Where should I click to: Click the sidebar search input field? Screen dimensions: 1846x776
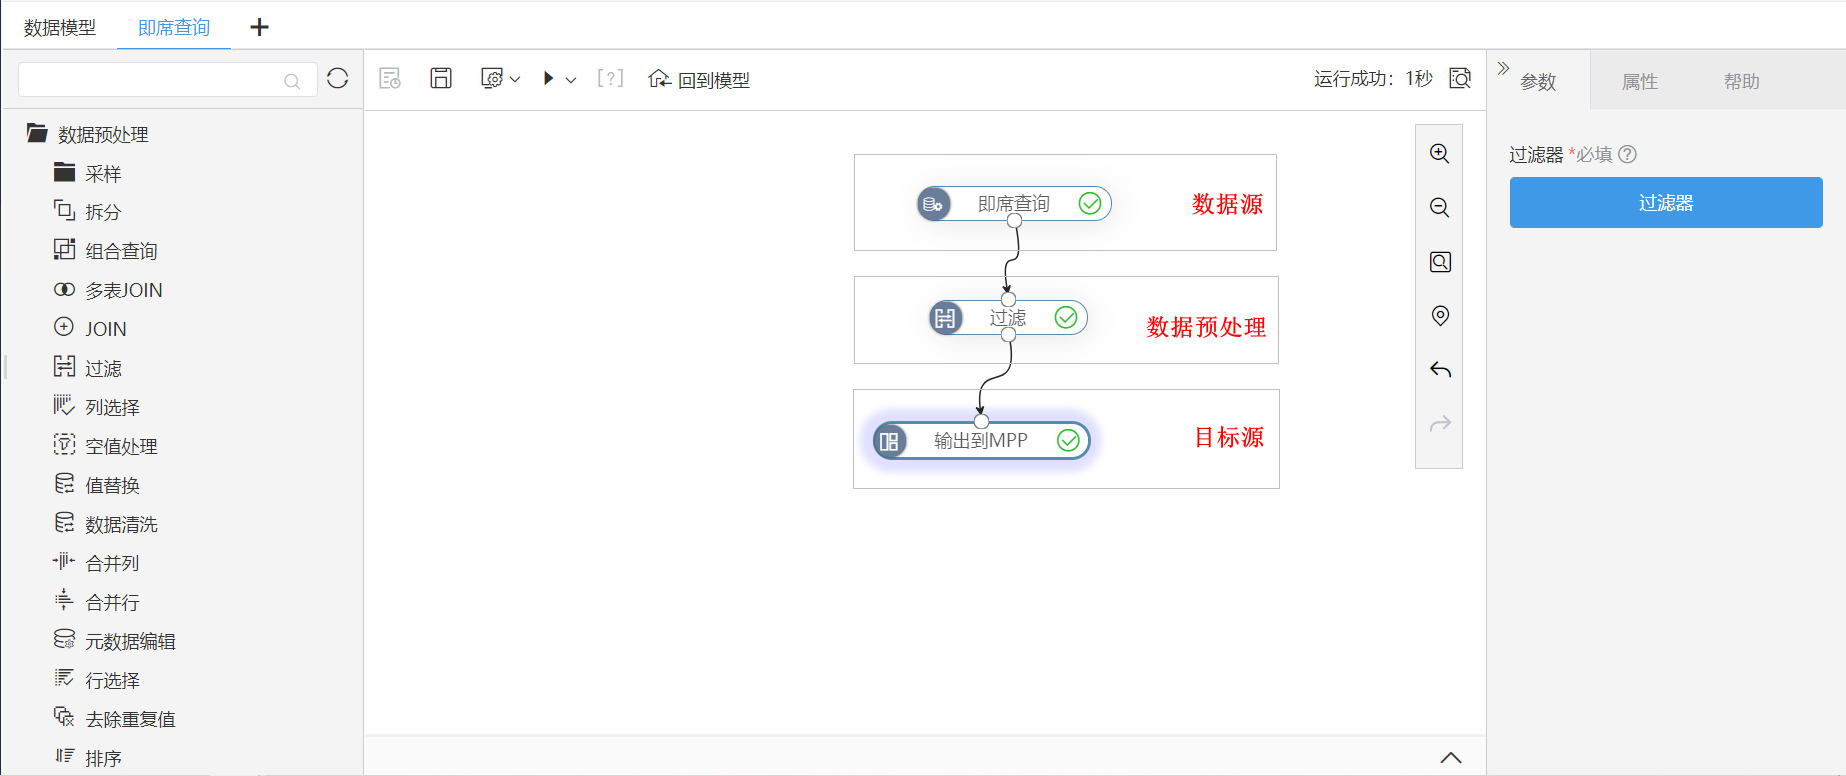pos(168,80)
